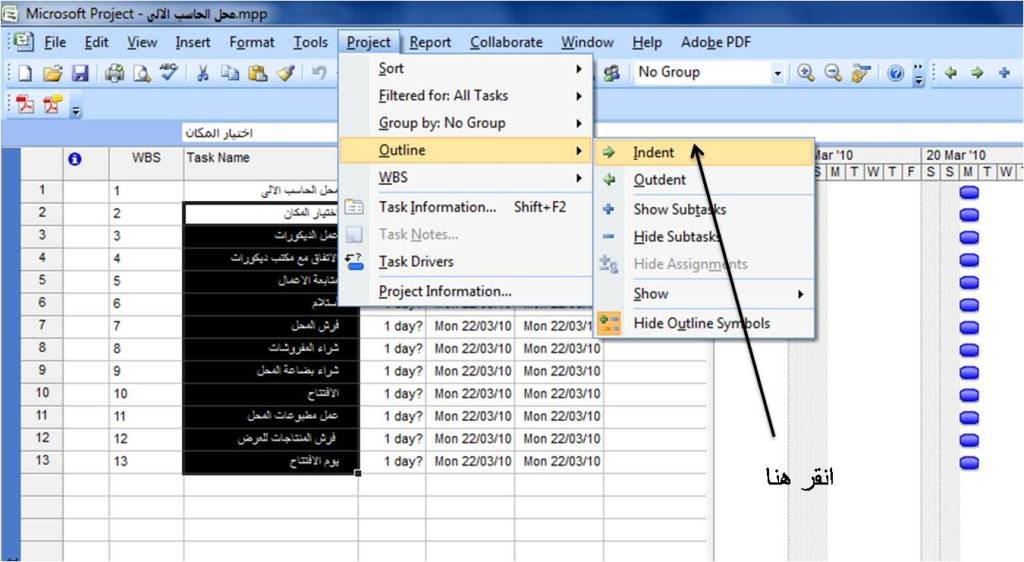Choose Indent in the Outline submenu
1024x562 pixels.
(704, 153)
